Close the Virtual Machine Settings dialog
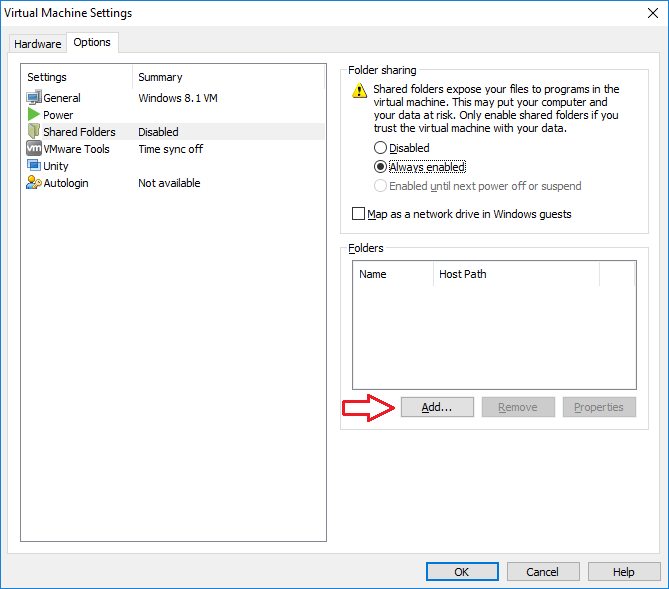 coord(653,13)
